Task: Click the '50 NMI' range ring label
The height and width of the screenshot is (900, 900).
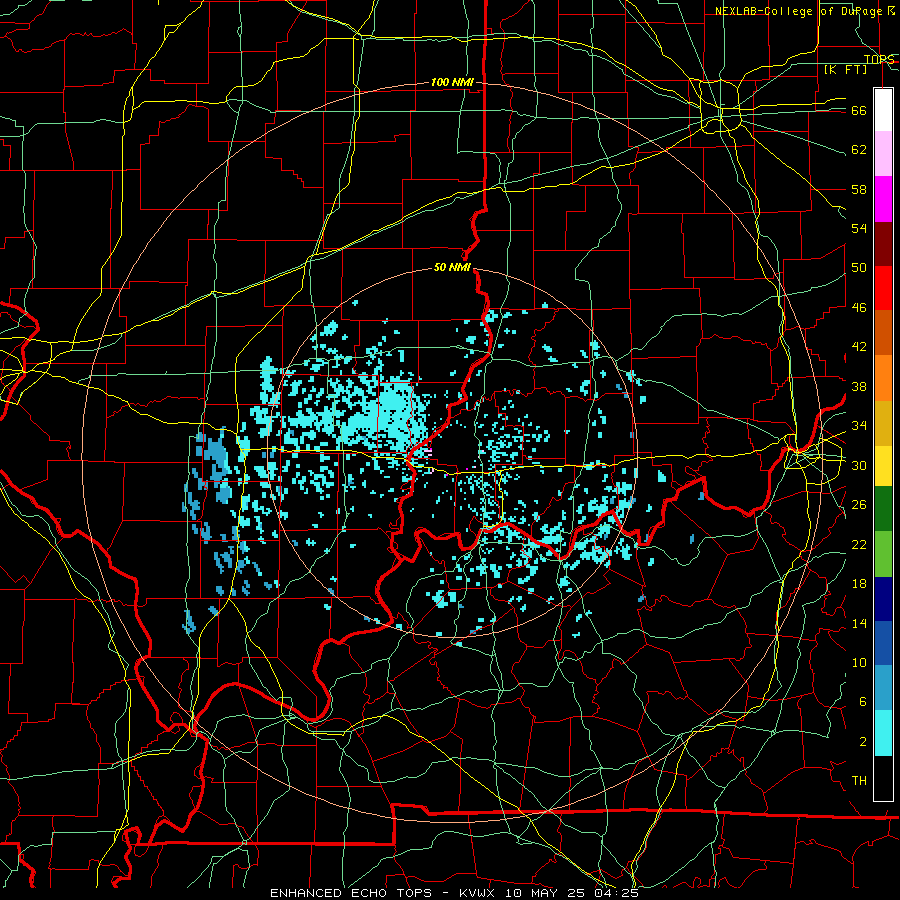Action: coord(452,267)
